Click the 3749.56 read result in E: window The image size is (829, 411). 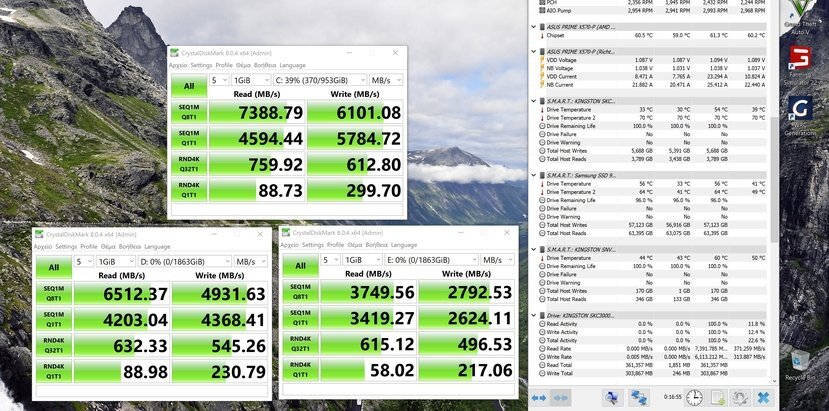click(x=368, y=292)
